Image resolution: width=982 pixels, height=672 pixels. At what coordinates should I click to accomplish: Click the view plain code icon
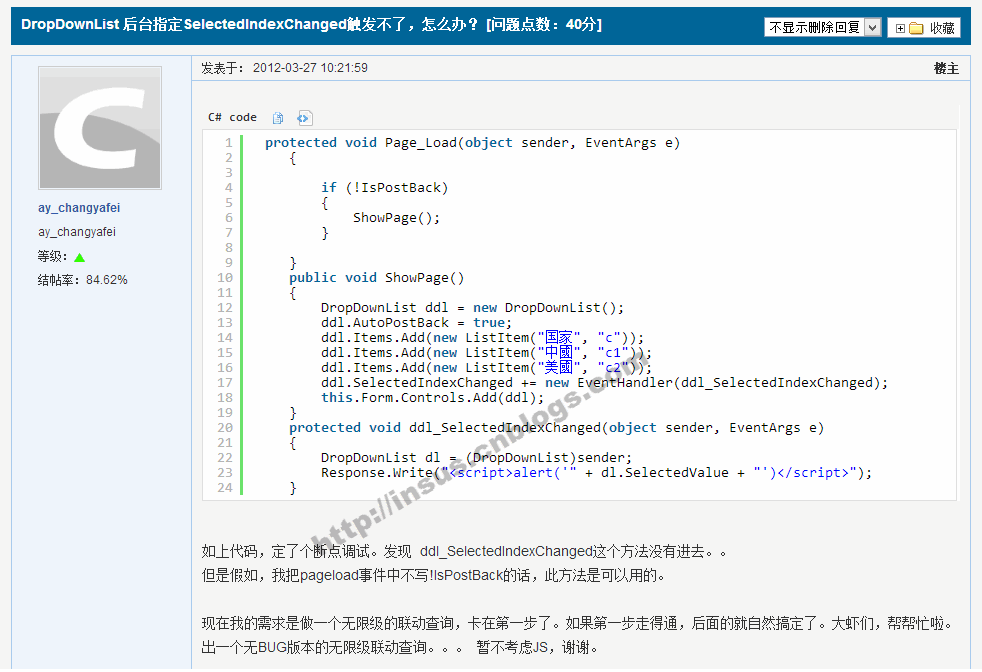coord(304,118)
